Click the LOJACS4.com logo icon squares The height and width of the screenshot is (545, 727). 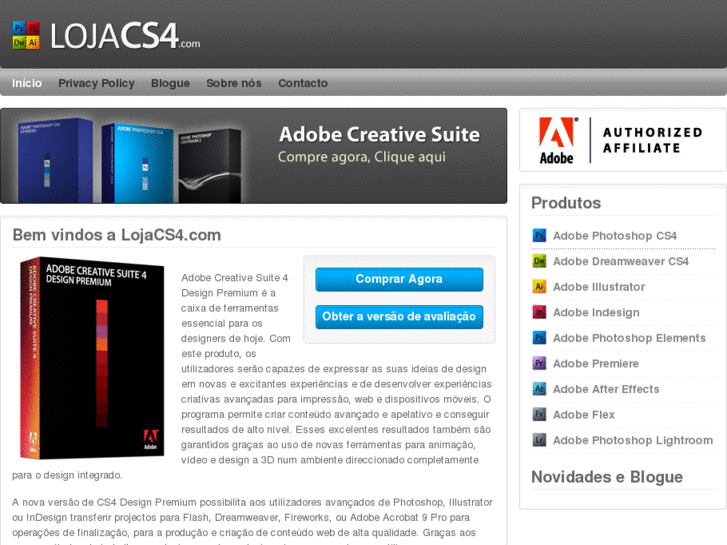(26, 35)
